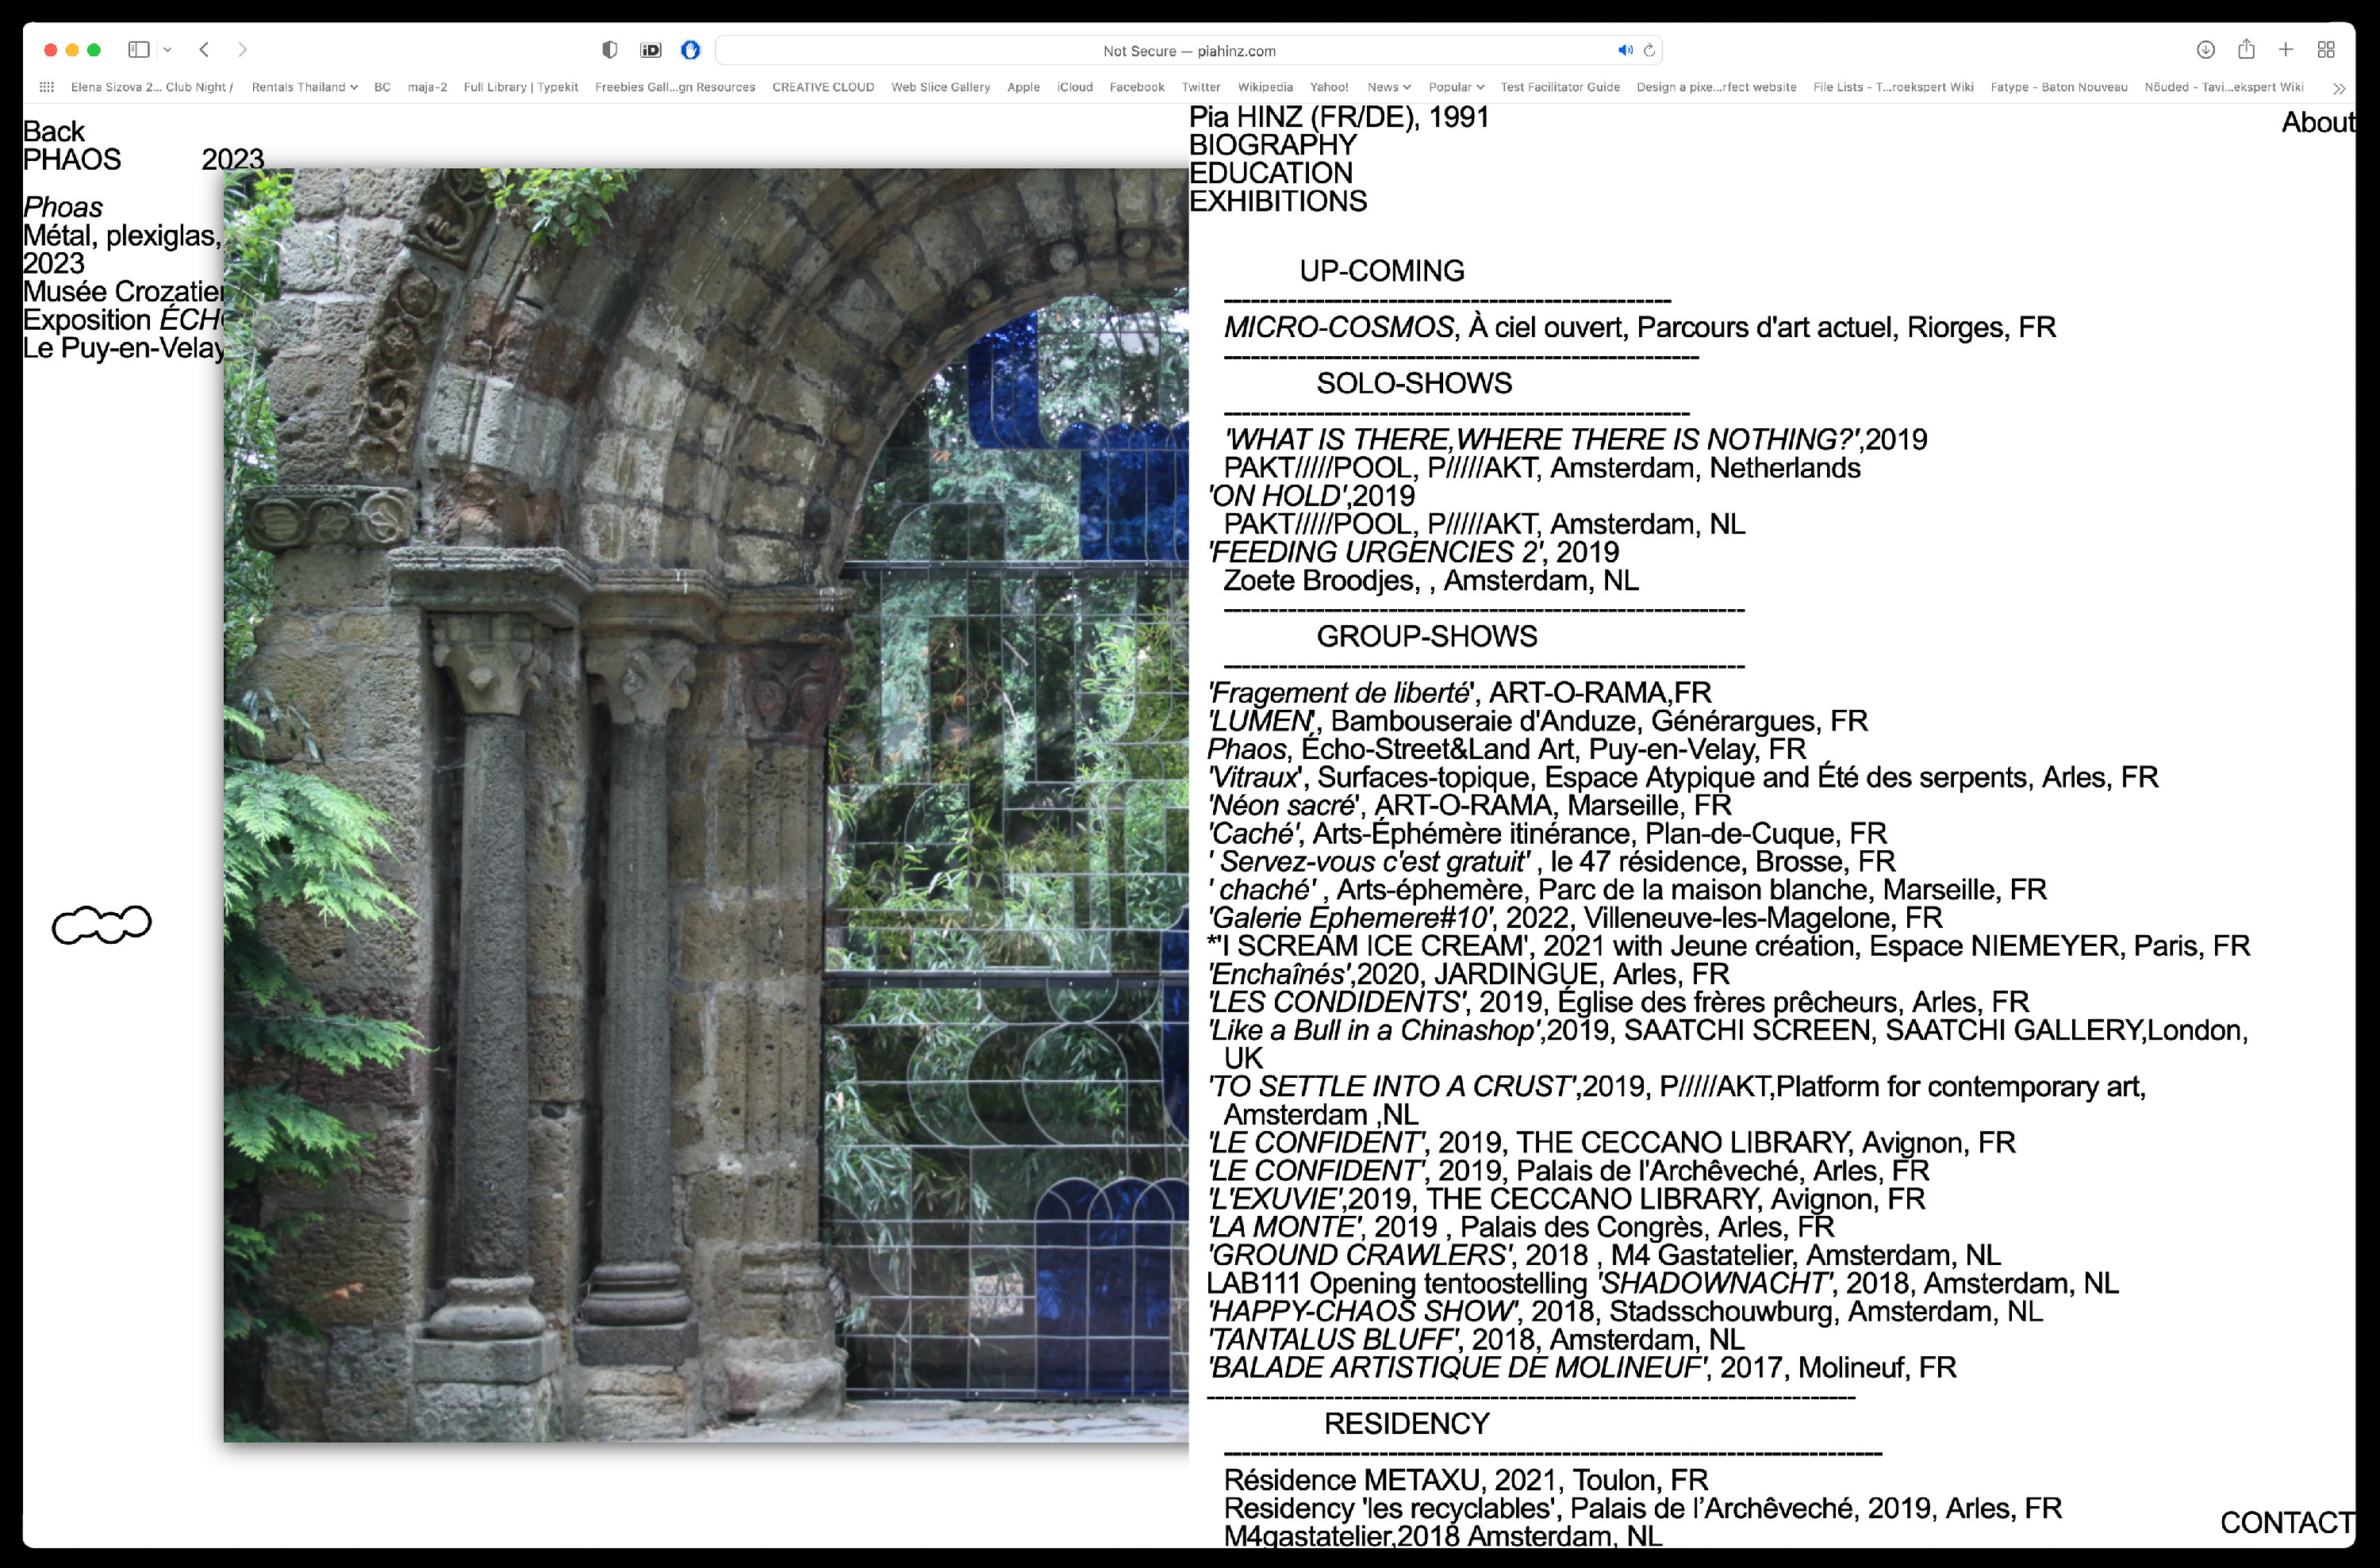Screen dimensions: 2380x1568
Task: Open the CONTACT link
Action: pyautogui.click(x=2286, y=1522)
